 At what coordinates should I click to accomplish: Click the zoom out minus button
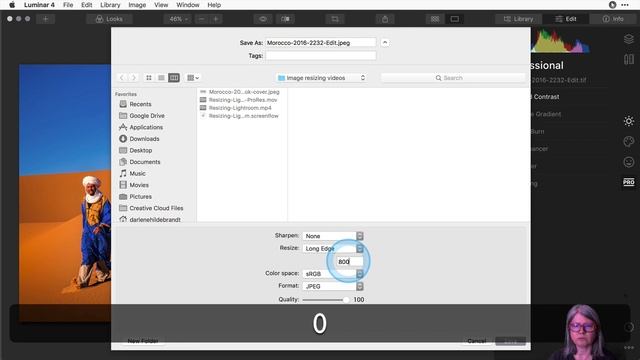point(202,19)
